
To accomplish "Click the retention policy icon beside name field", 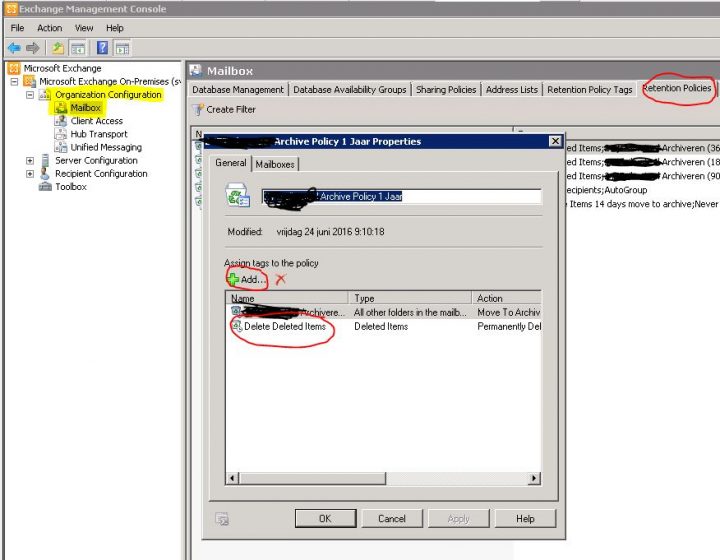I will (238, 195).
